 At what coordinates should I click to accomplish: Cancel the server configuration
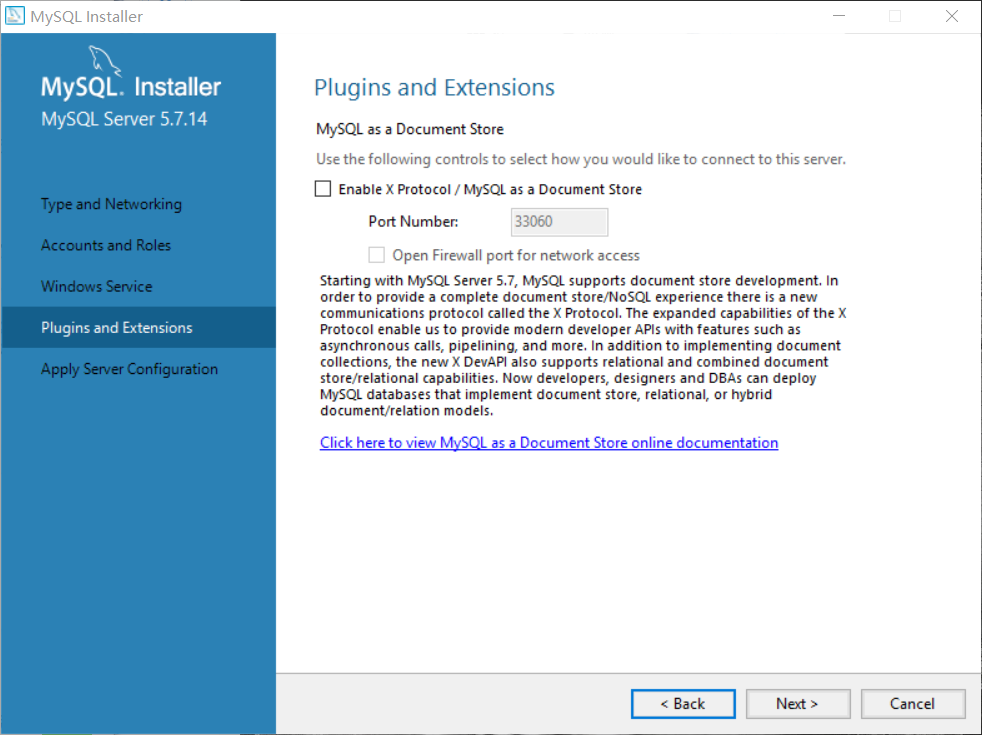click(x=912, y=703)
